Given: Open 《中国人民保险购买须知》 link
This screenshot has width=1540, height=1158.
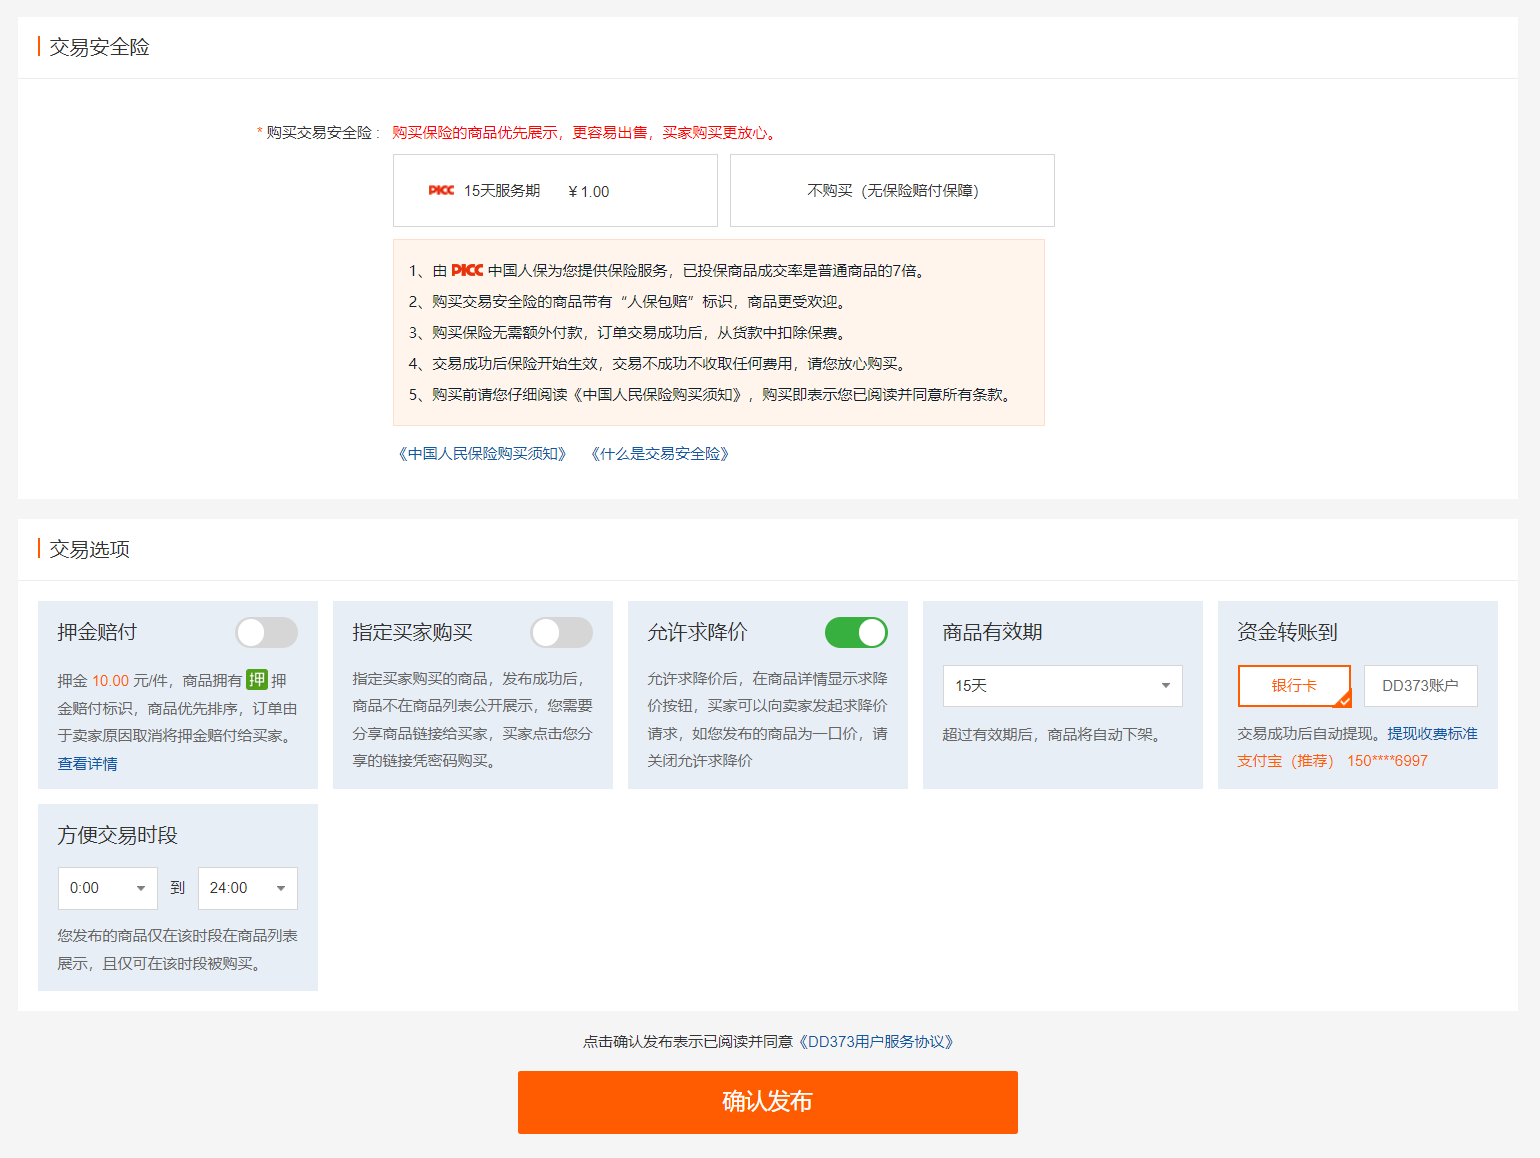Looking at the screenshot, I should pos(482,454).
